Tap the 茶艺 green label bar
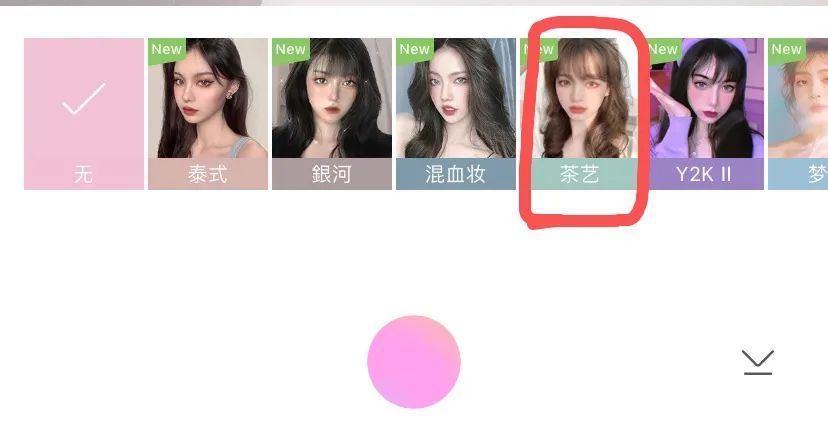Image resolution: width=828 pixels, height=441 pixels. [580, 174]
